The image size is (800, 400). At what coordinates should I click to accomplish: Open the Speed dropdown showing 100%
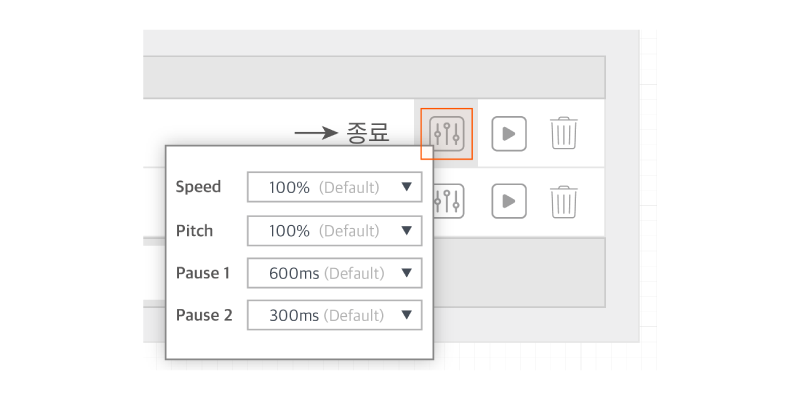[334, 187]
